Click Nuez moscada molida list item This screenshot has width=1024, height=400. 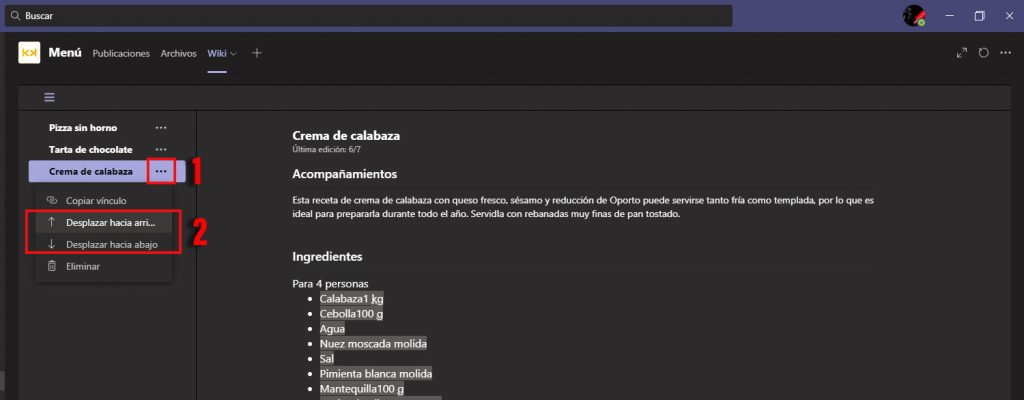pos(373,344)
